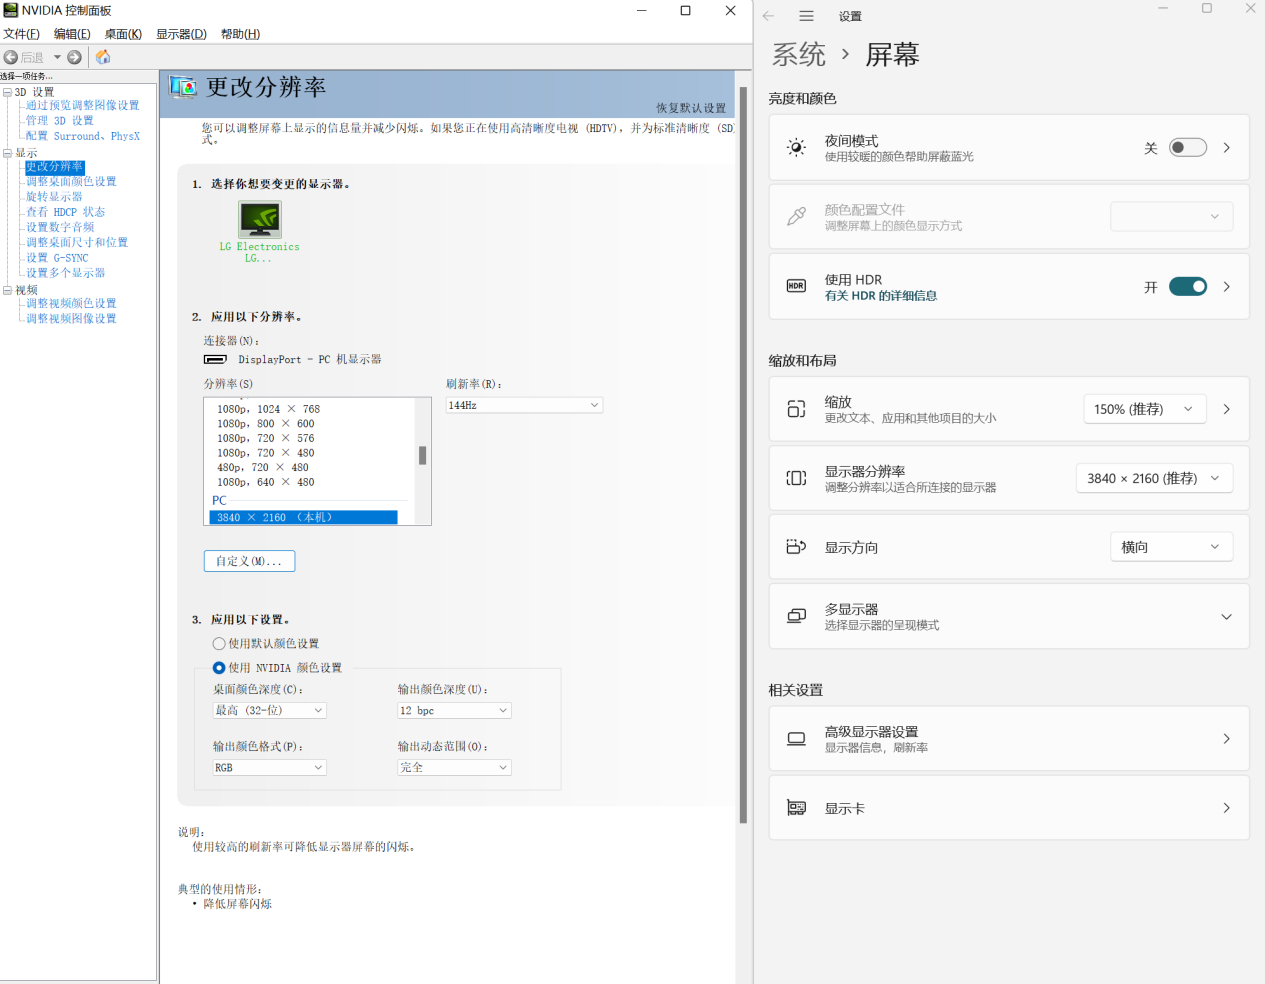Go to the NVIDIA Control Panel home icon
The image size is (1265, 984).
(103, 57)
